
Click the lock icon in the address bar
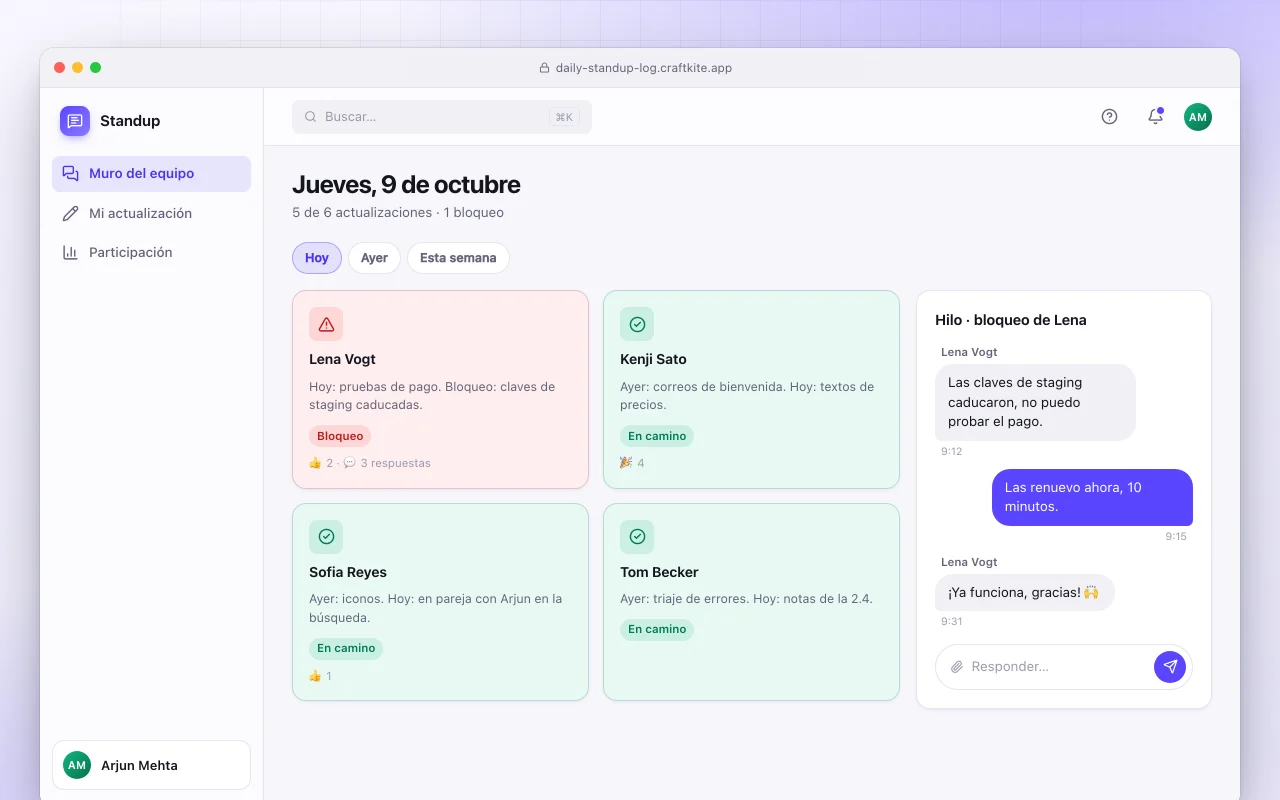[545, 68]
